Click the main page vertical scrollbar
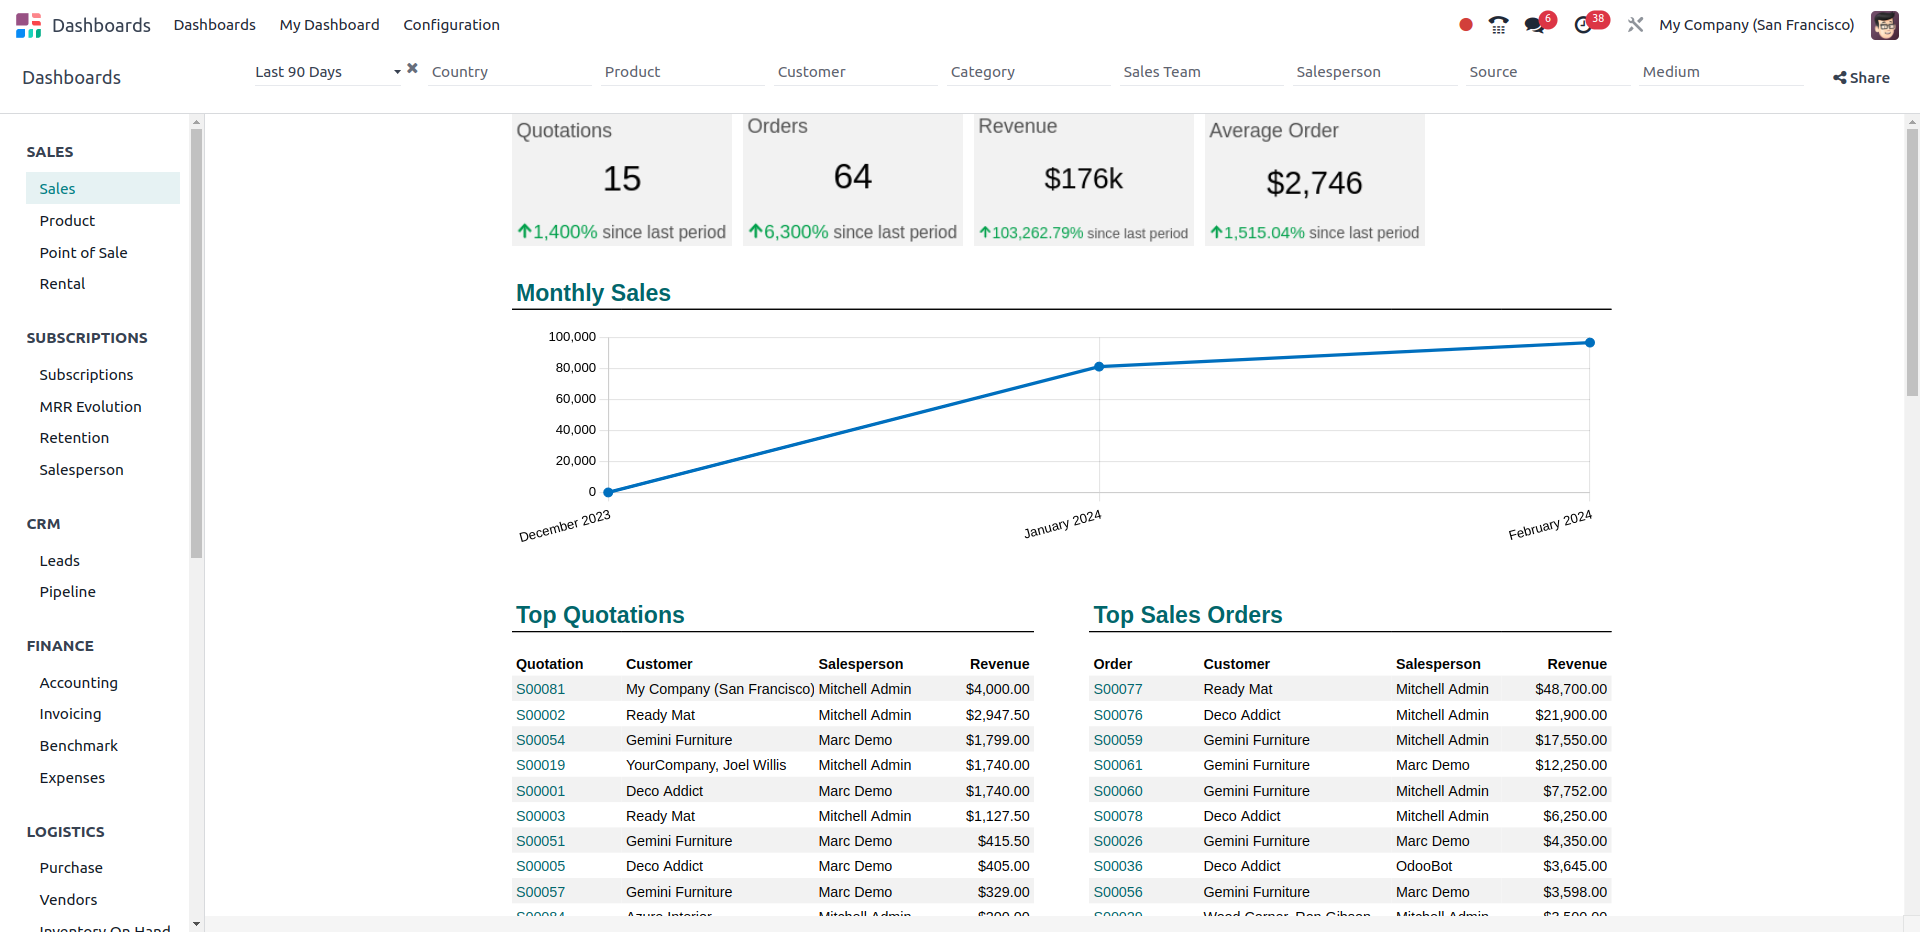 coord(1912,262)
